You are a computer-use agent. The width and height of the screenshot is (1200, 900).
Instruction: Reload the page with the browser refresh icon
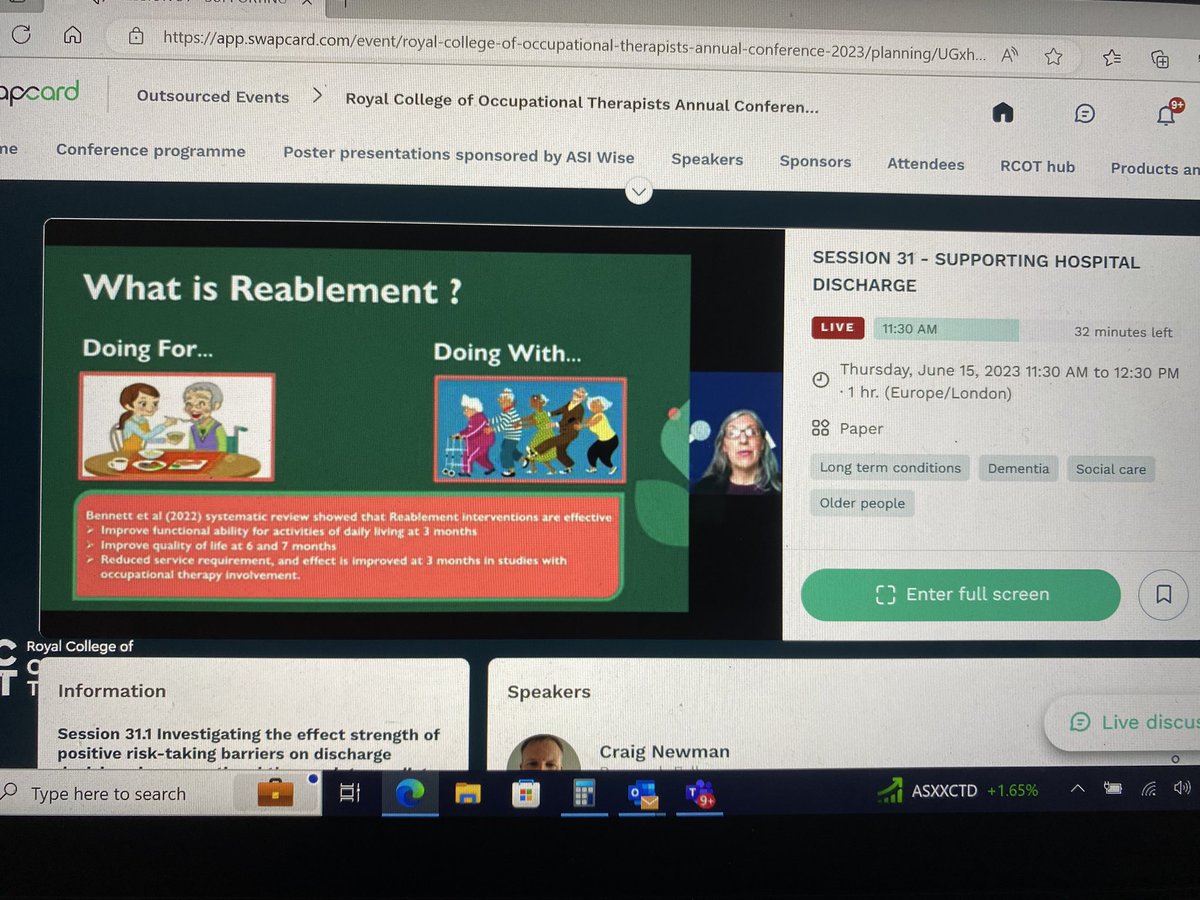(22, 34)
